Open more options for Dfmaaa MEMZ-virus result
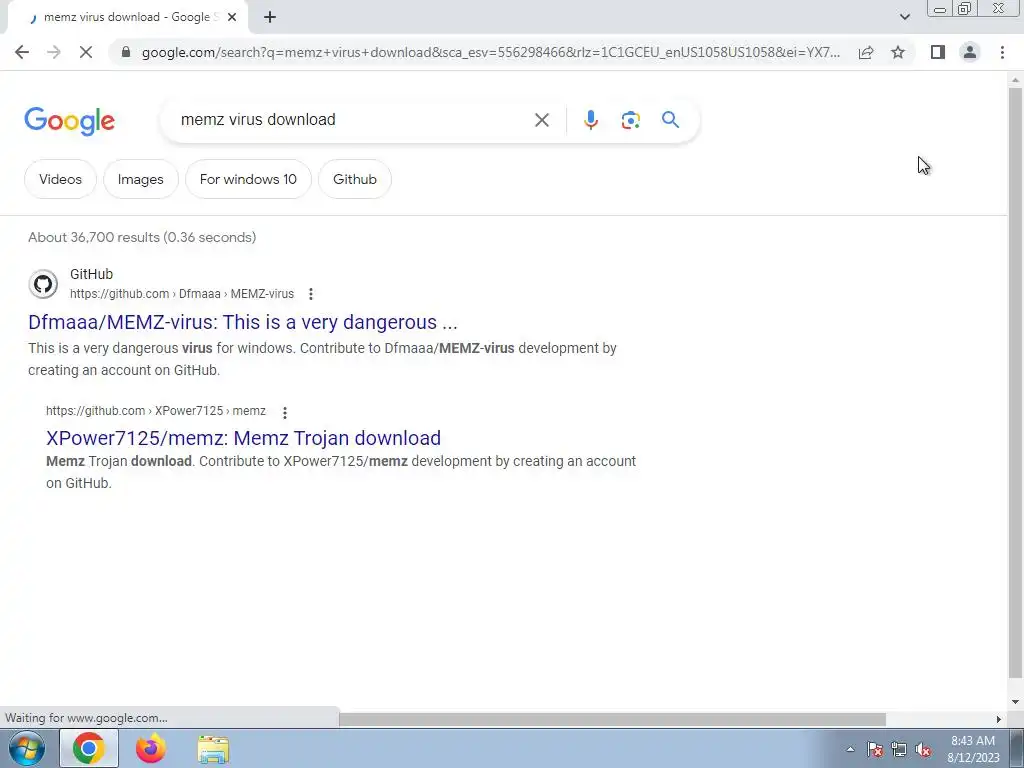This screenshot has width=1024, height=768. coord(311,294)
